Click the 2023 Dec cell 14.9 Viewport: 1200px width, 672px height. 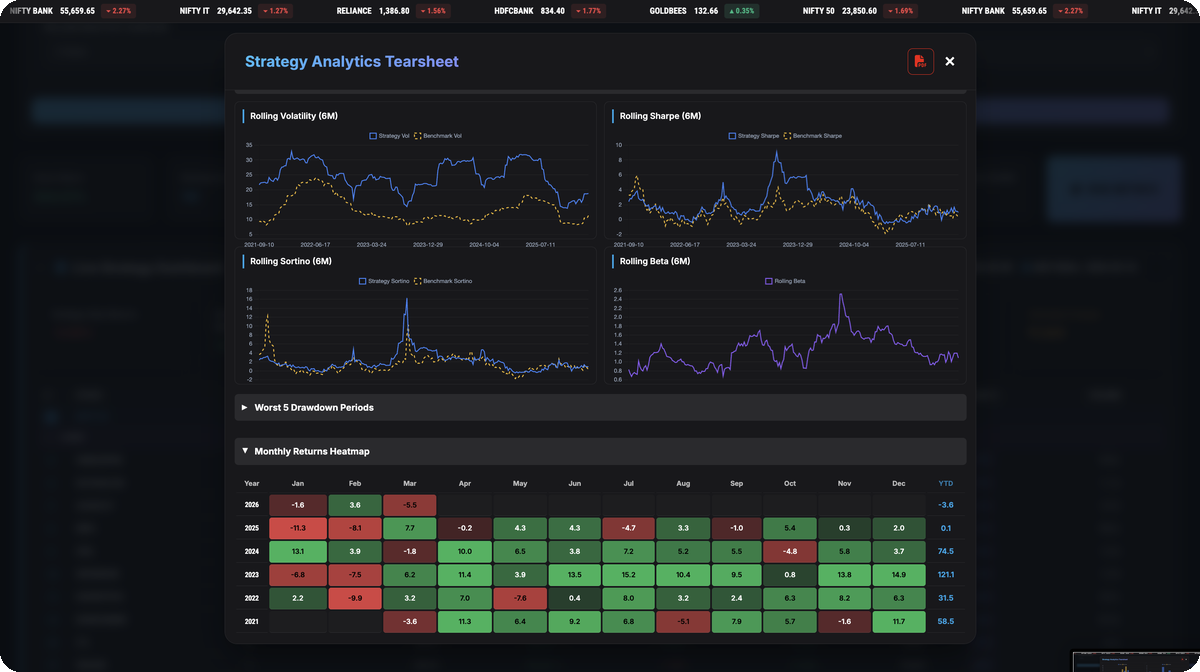coord(898,575)
